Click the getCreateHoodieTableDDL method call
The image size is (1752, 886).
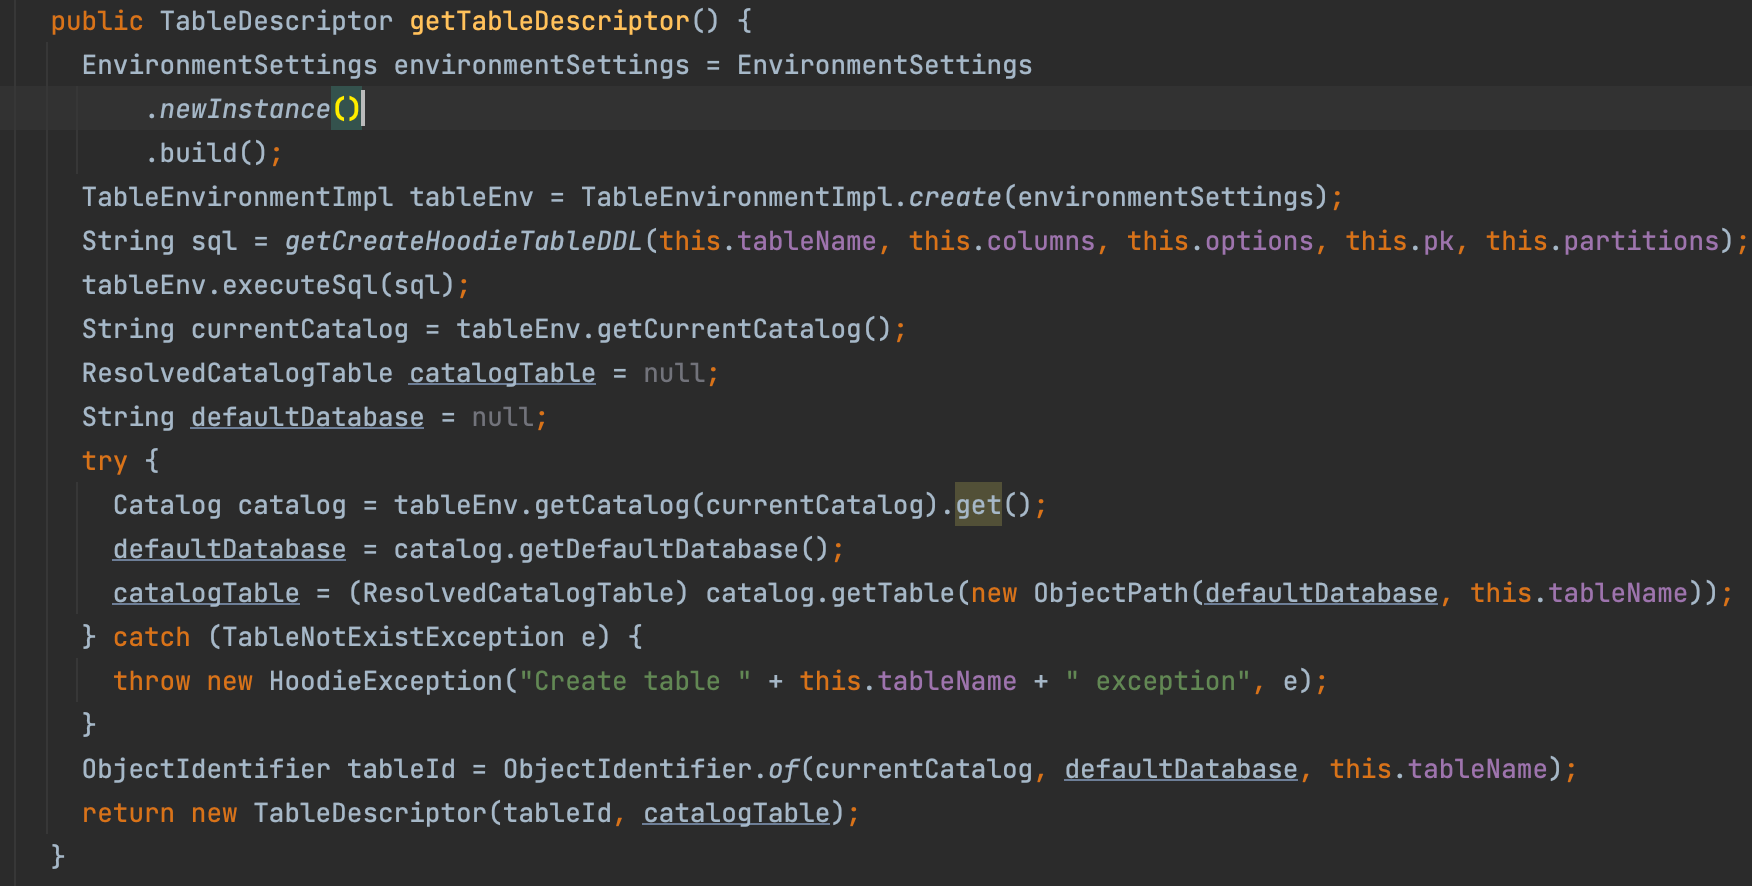[464, 241]
